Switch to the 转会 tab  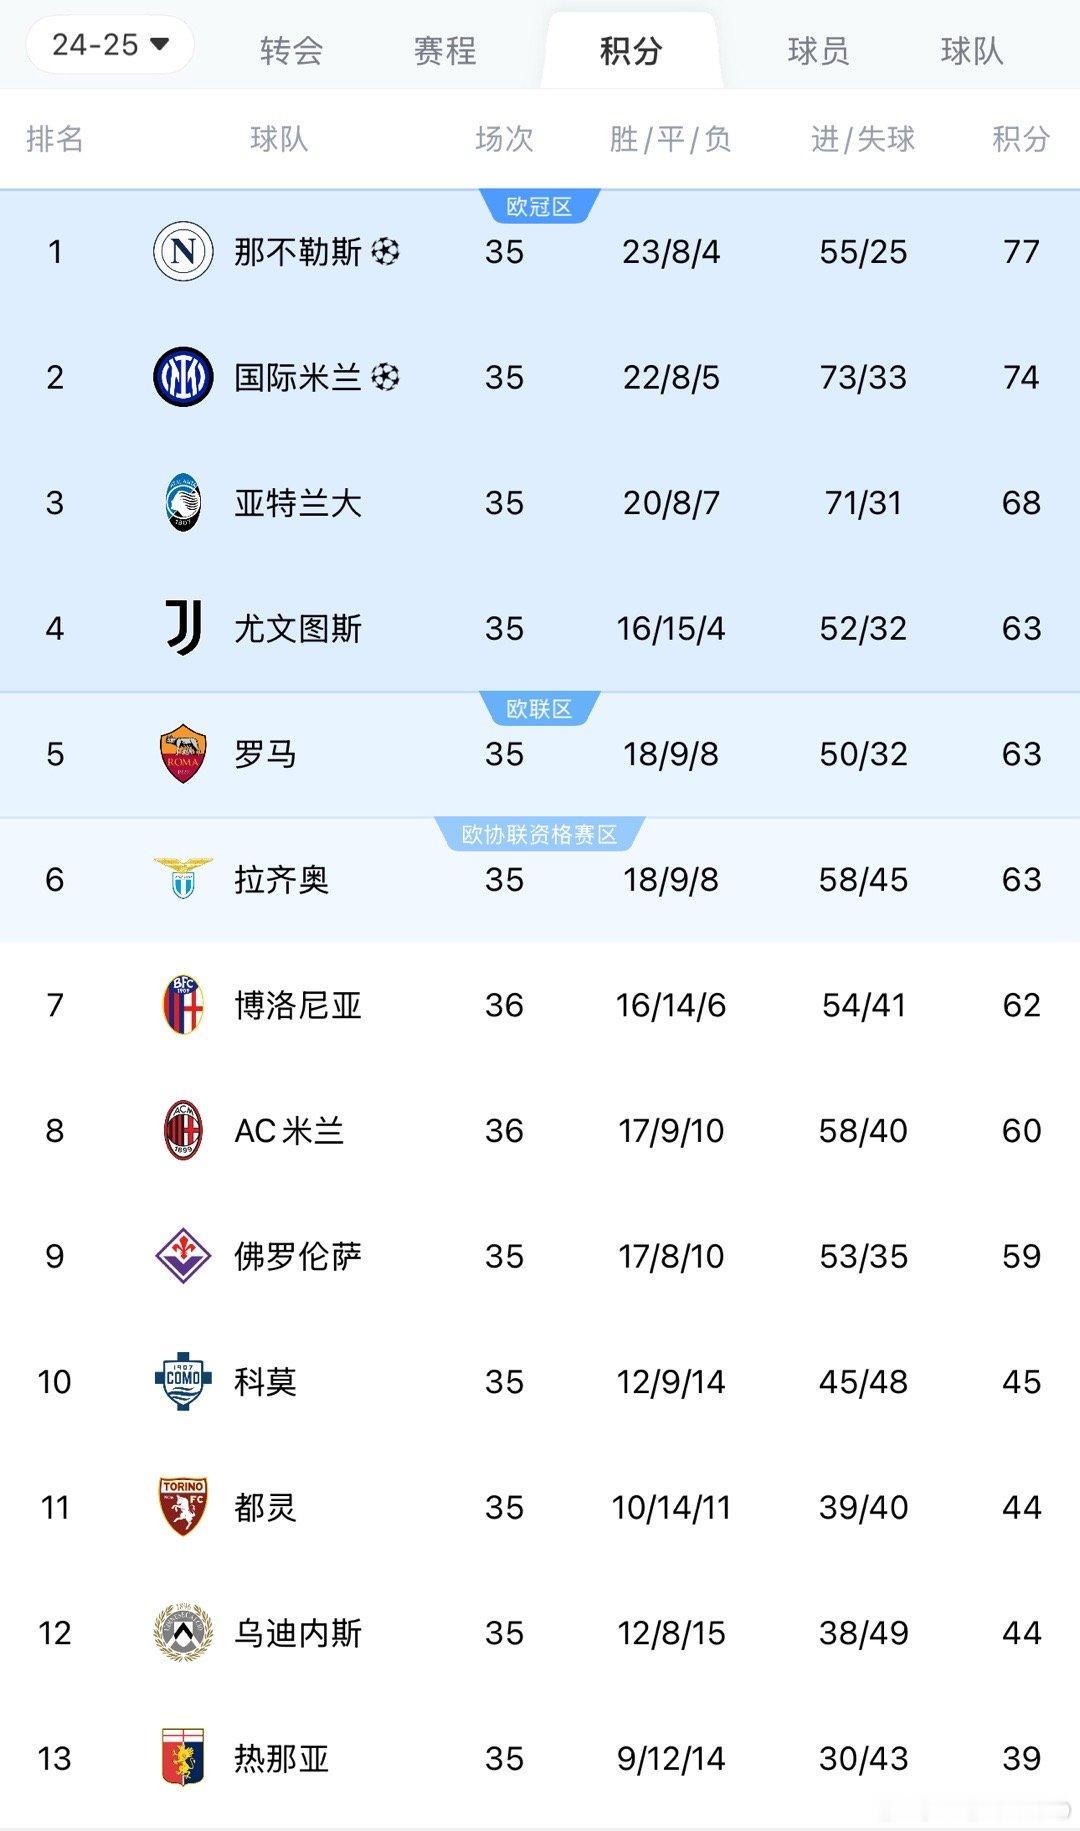pos(291,50)
